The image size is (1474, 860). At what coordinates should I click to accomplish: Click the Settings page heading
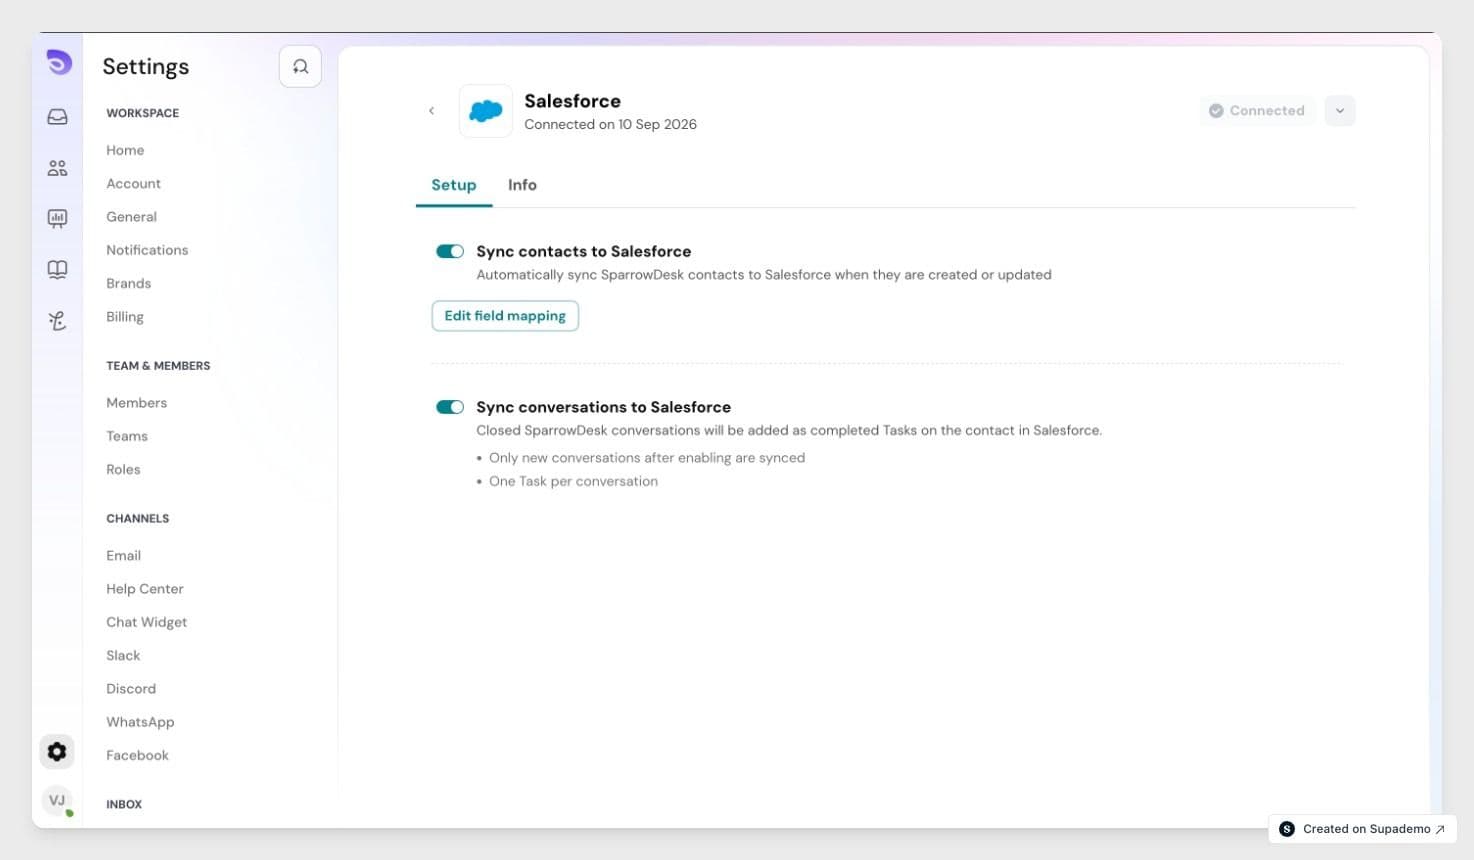[146, 67]
